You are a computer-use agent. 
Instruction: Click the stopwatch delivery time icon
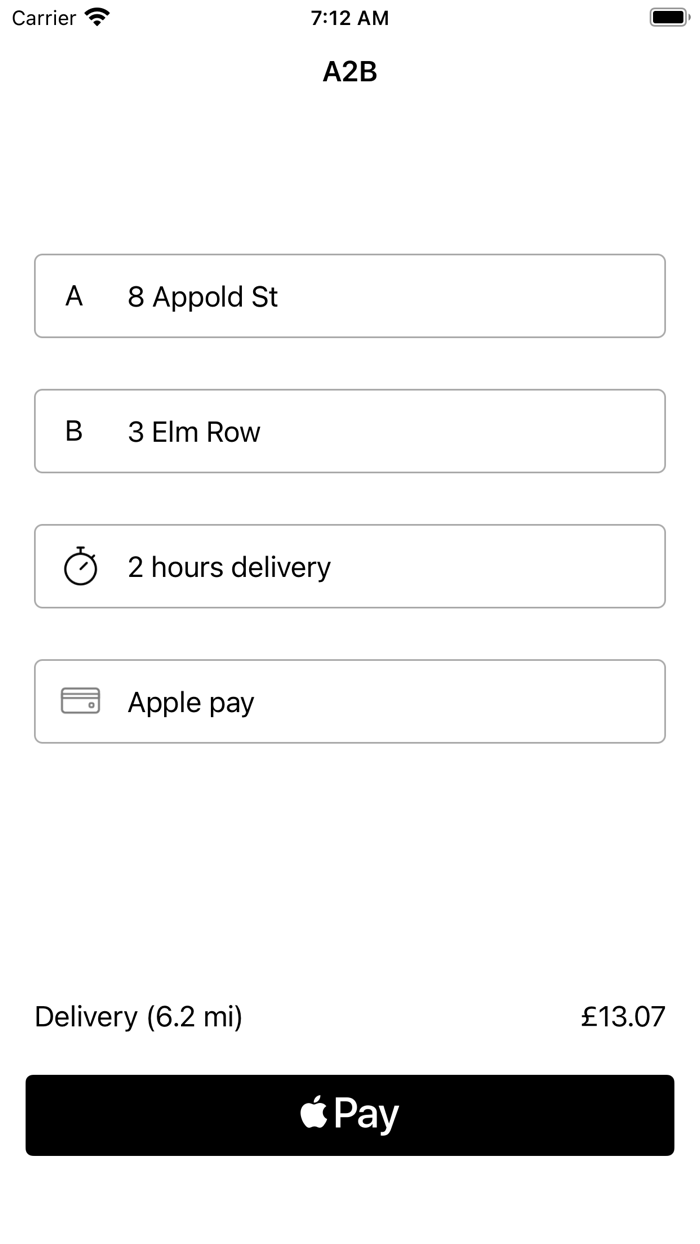[80, 566]
